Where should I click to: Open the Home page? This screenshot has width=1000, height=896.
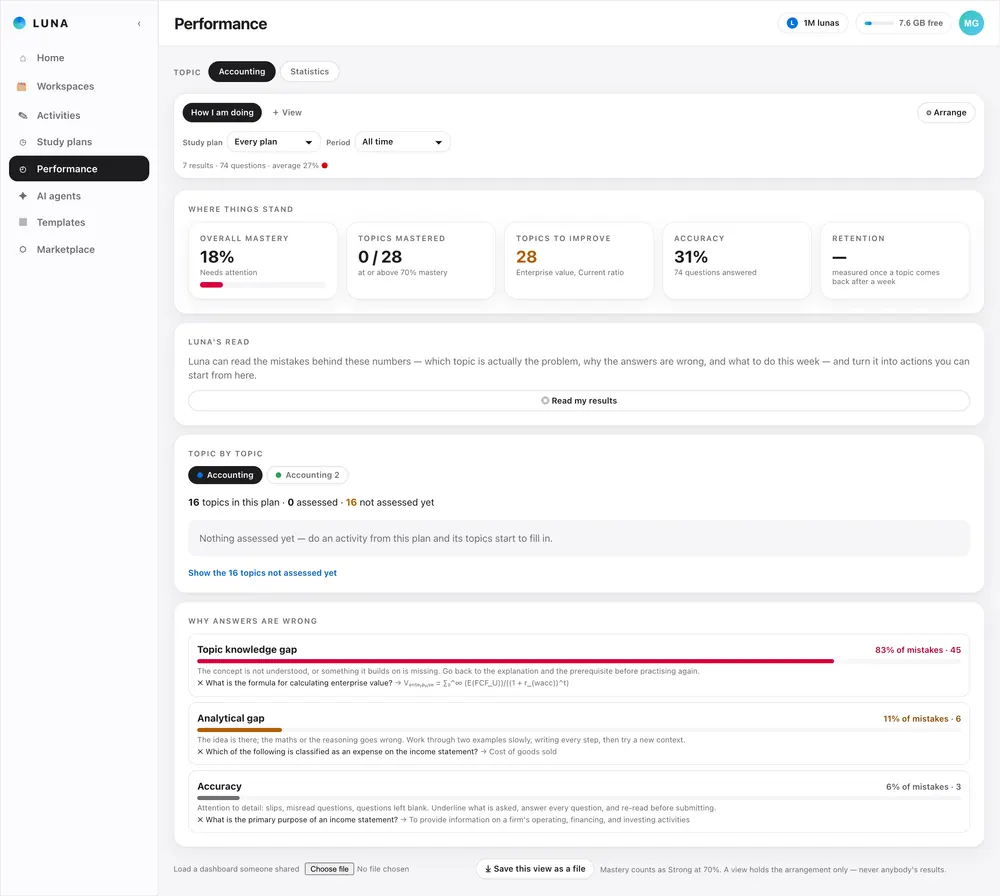[x=79, y=58]
